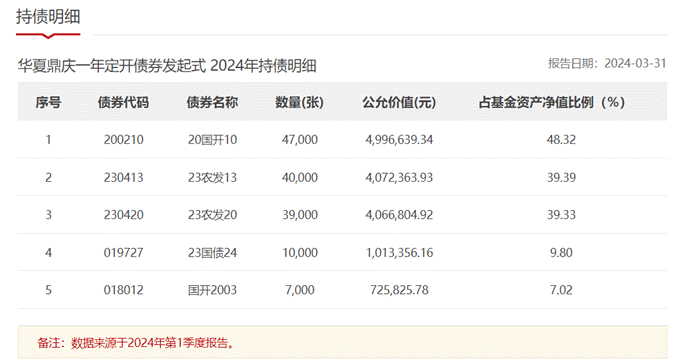687x363 pixels.
Task: Select bond code 019727
Action: click(124, 253)
